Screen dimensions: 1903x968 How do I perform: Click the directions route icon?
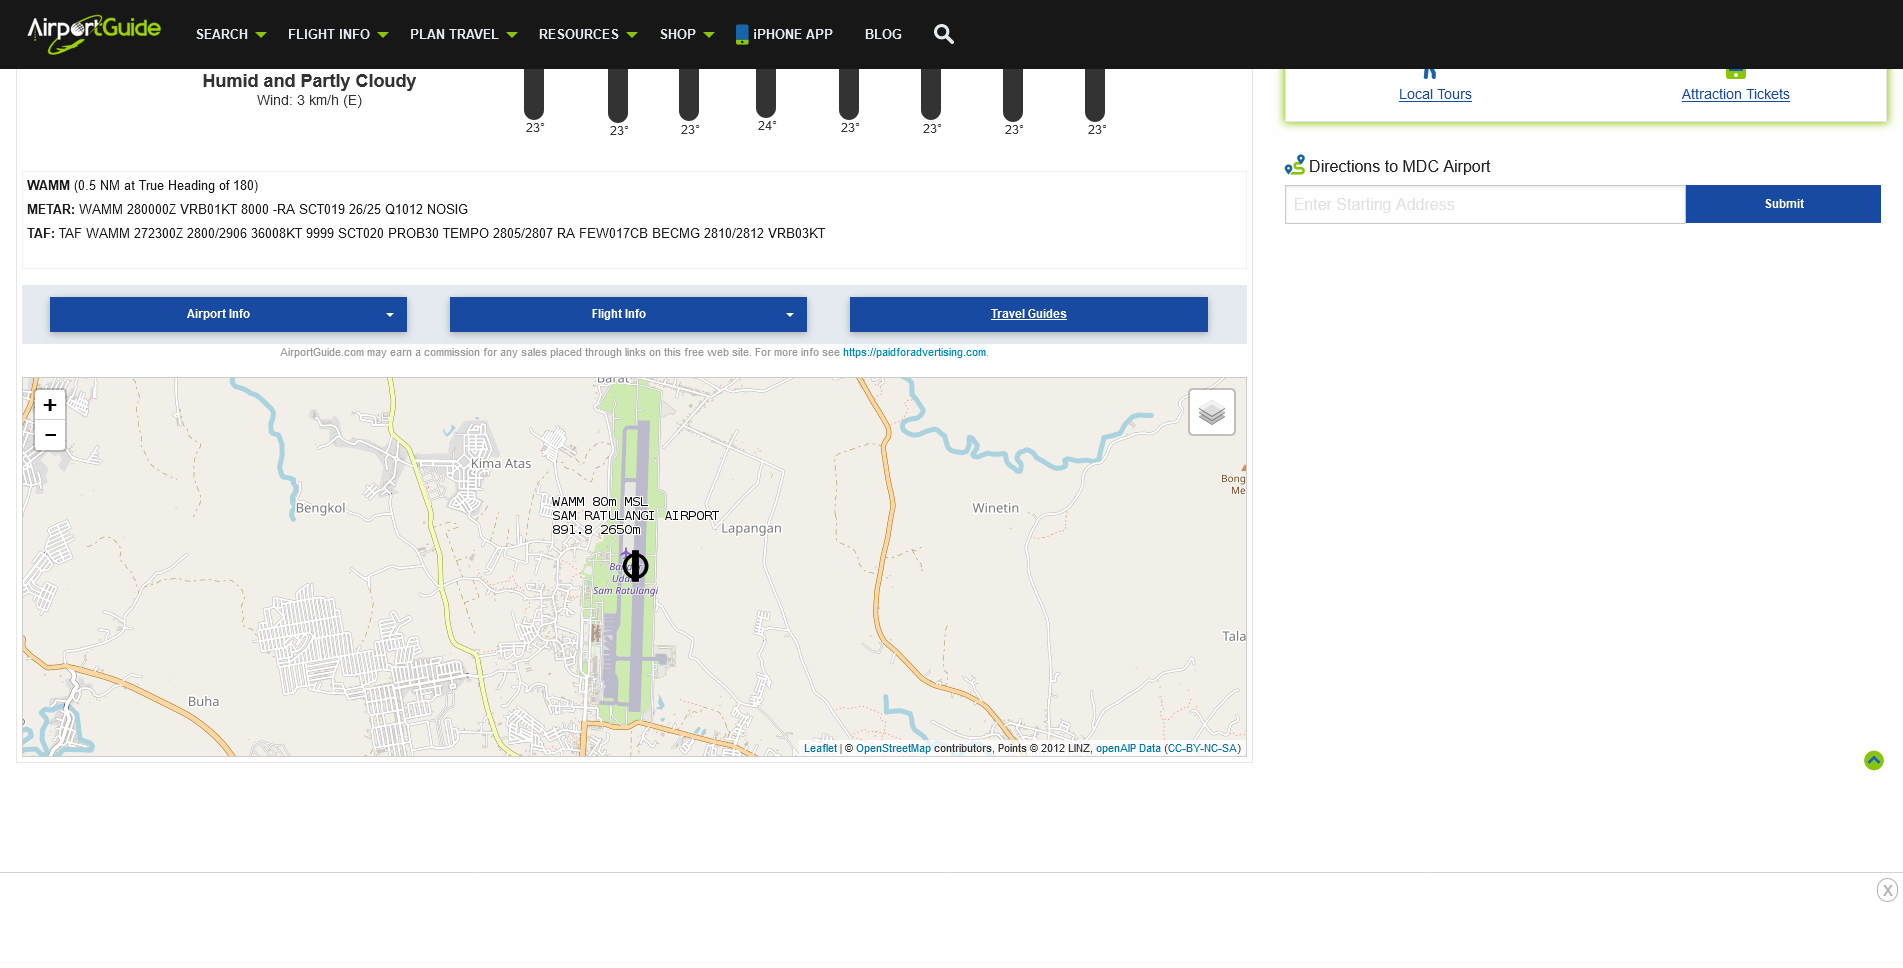click(1295, 165)
